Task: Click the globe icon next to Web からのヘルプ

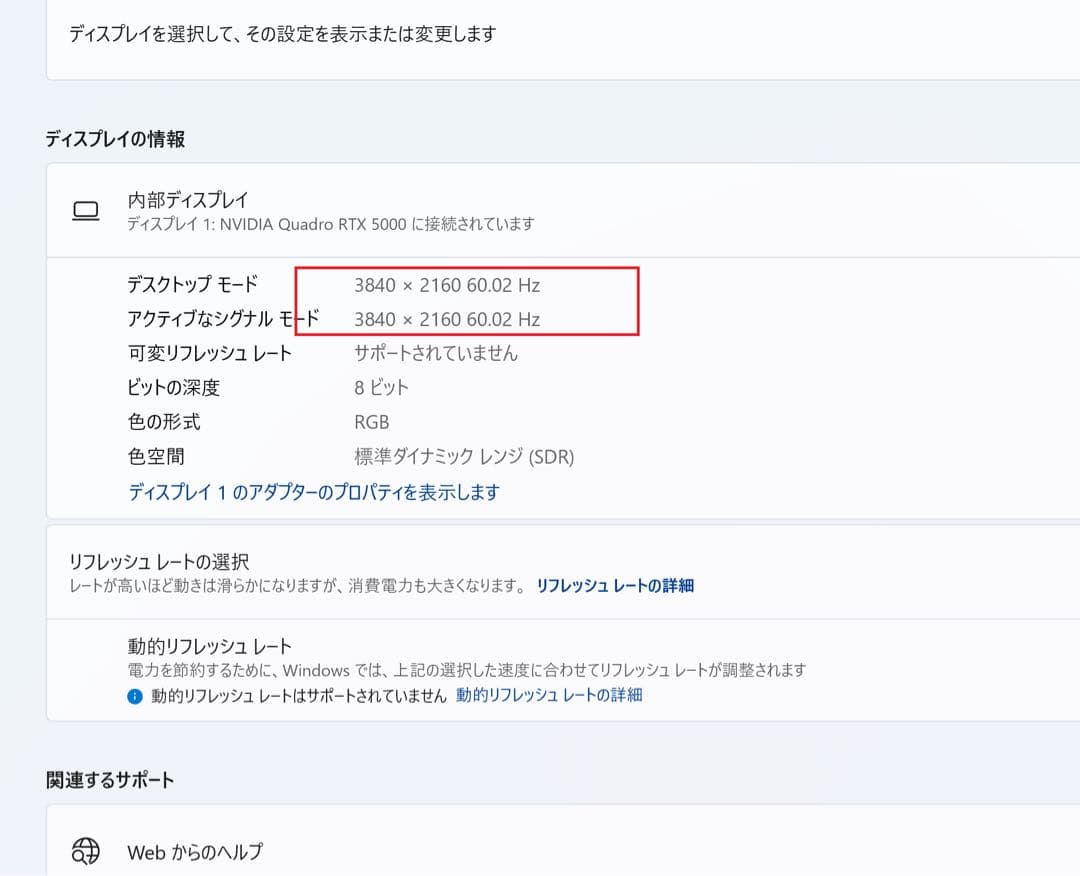Action: tap(86, 851)
